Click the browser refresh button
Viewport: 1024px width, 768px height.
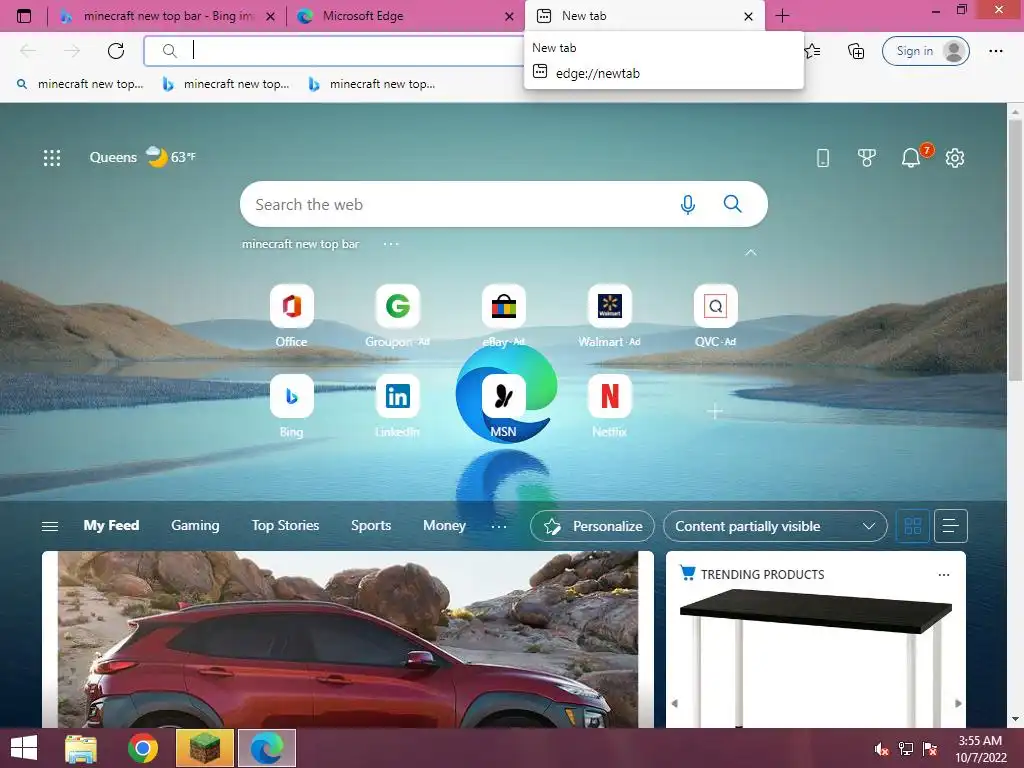tap(116, 51)
